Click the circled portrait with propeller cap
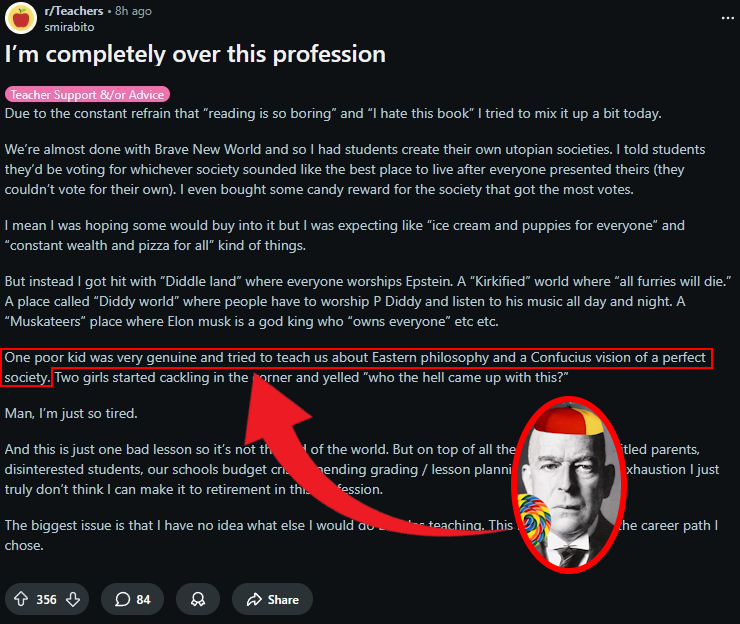The image size is (740, 624). tap(569, 485)
